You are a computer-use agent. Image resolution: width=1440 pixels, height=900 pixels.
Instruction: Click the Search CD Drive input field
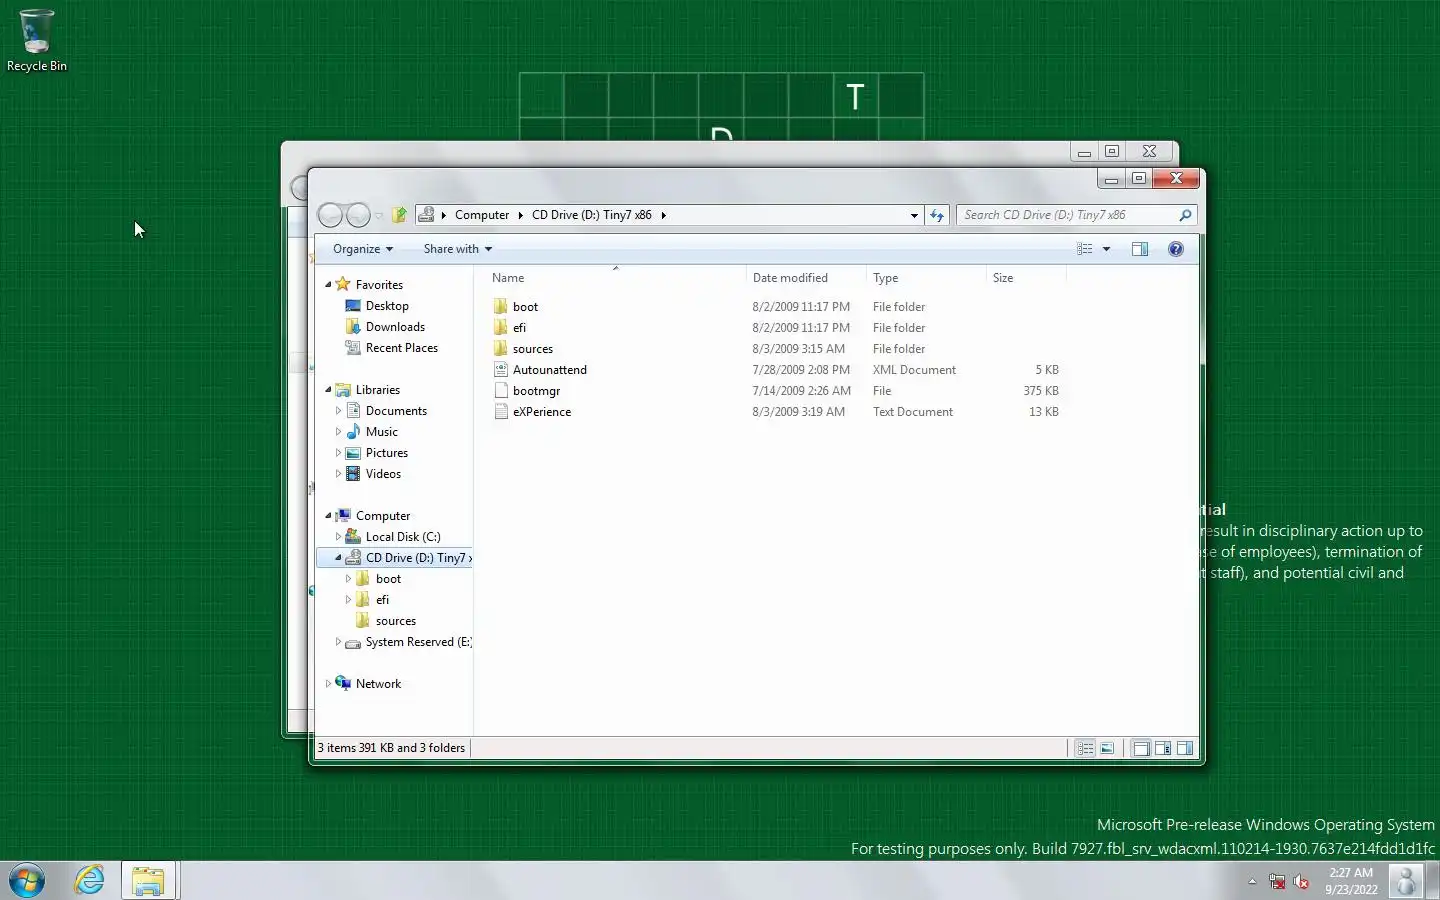point(1067,215)
